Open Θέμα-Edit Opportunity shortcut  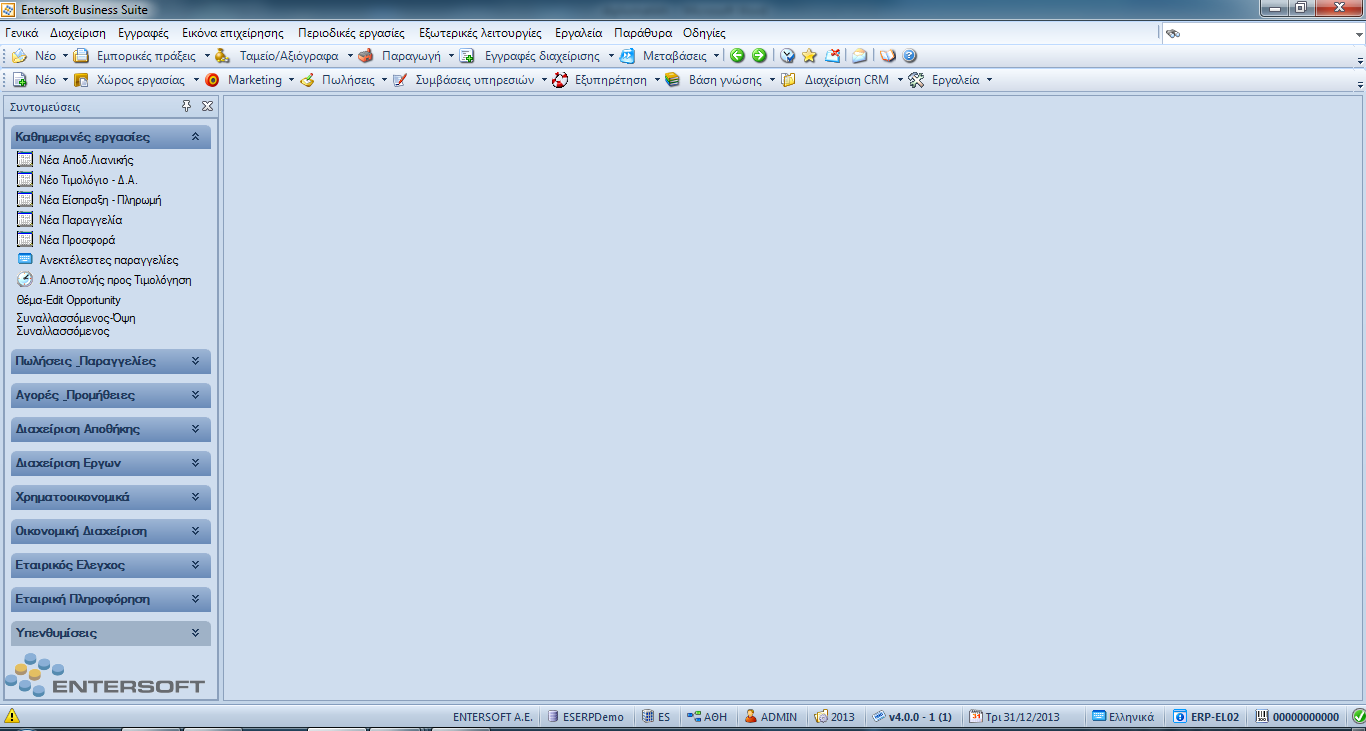click(x=69, y=300)
